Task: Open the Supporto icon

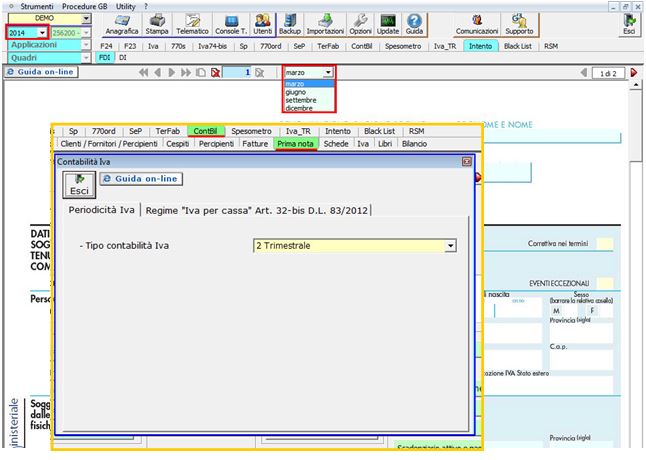Action: point(519,24)
